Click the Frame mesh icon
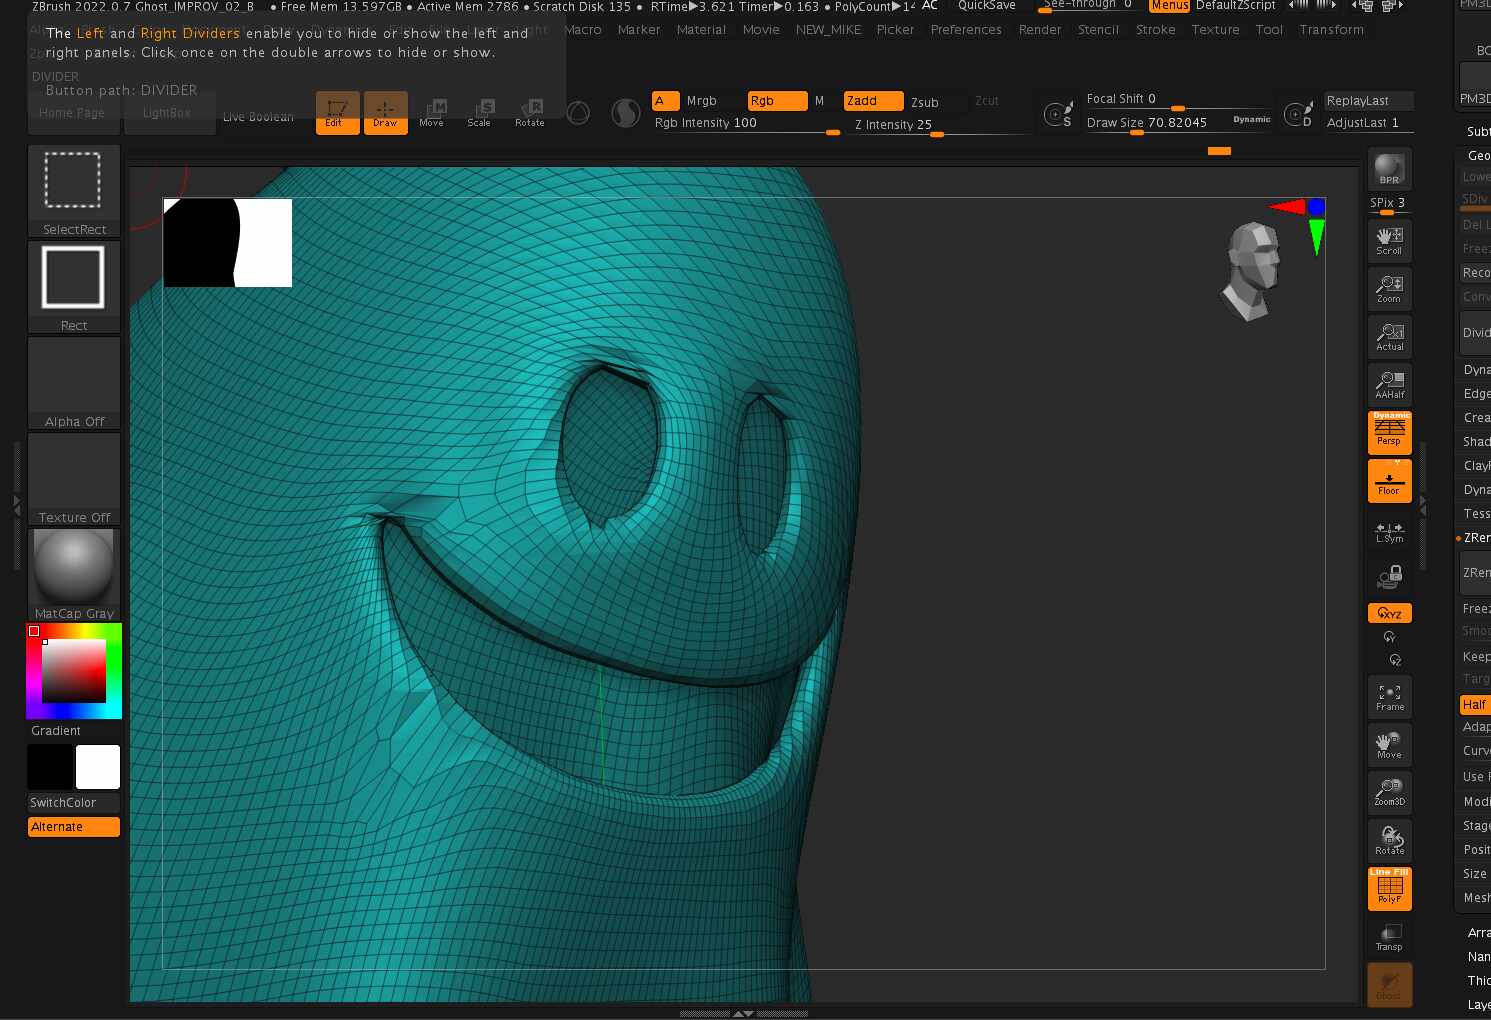Screen dimensions: 1491x1020 coord(1389,697)
